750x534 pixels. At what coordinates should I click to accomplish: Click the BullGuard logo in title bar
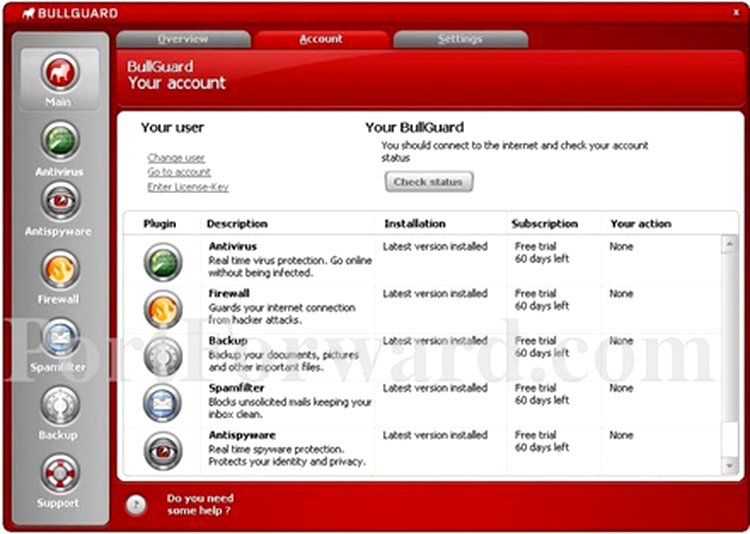[x=70, y=13]
